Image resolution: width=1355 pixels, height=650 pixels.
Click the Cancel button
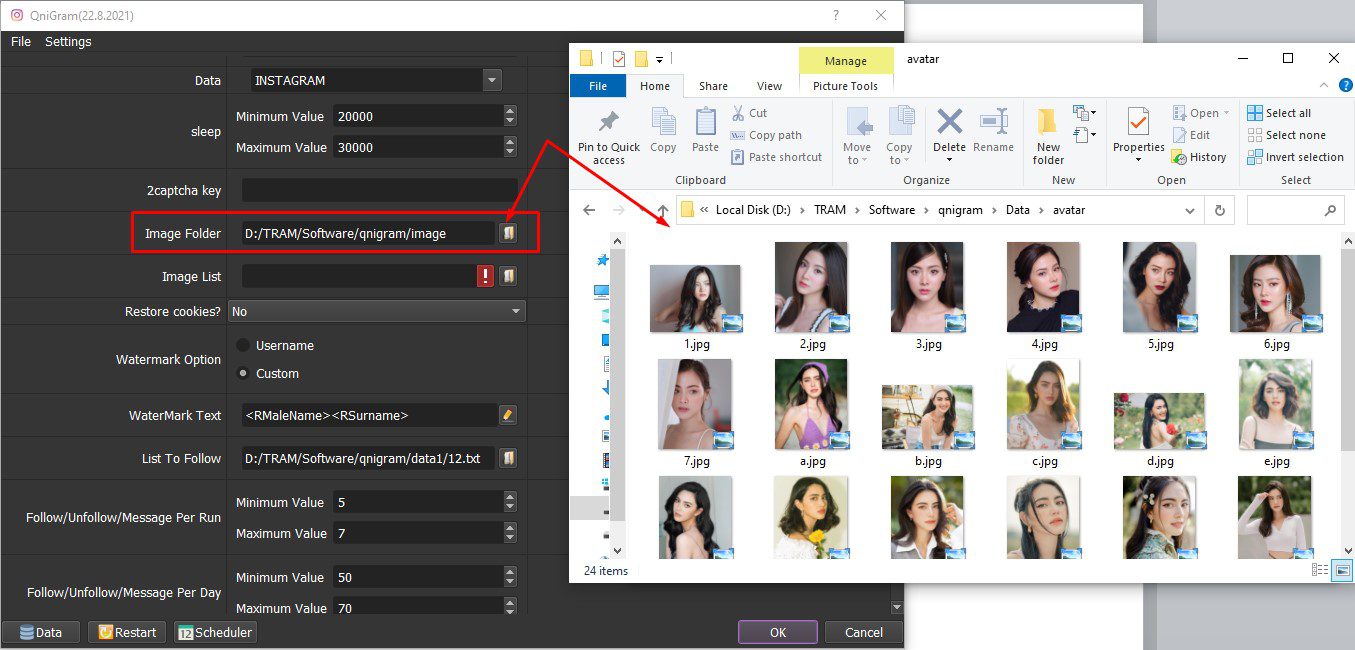pyautogui.click(x=864, y=632)
